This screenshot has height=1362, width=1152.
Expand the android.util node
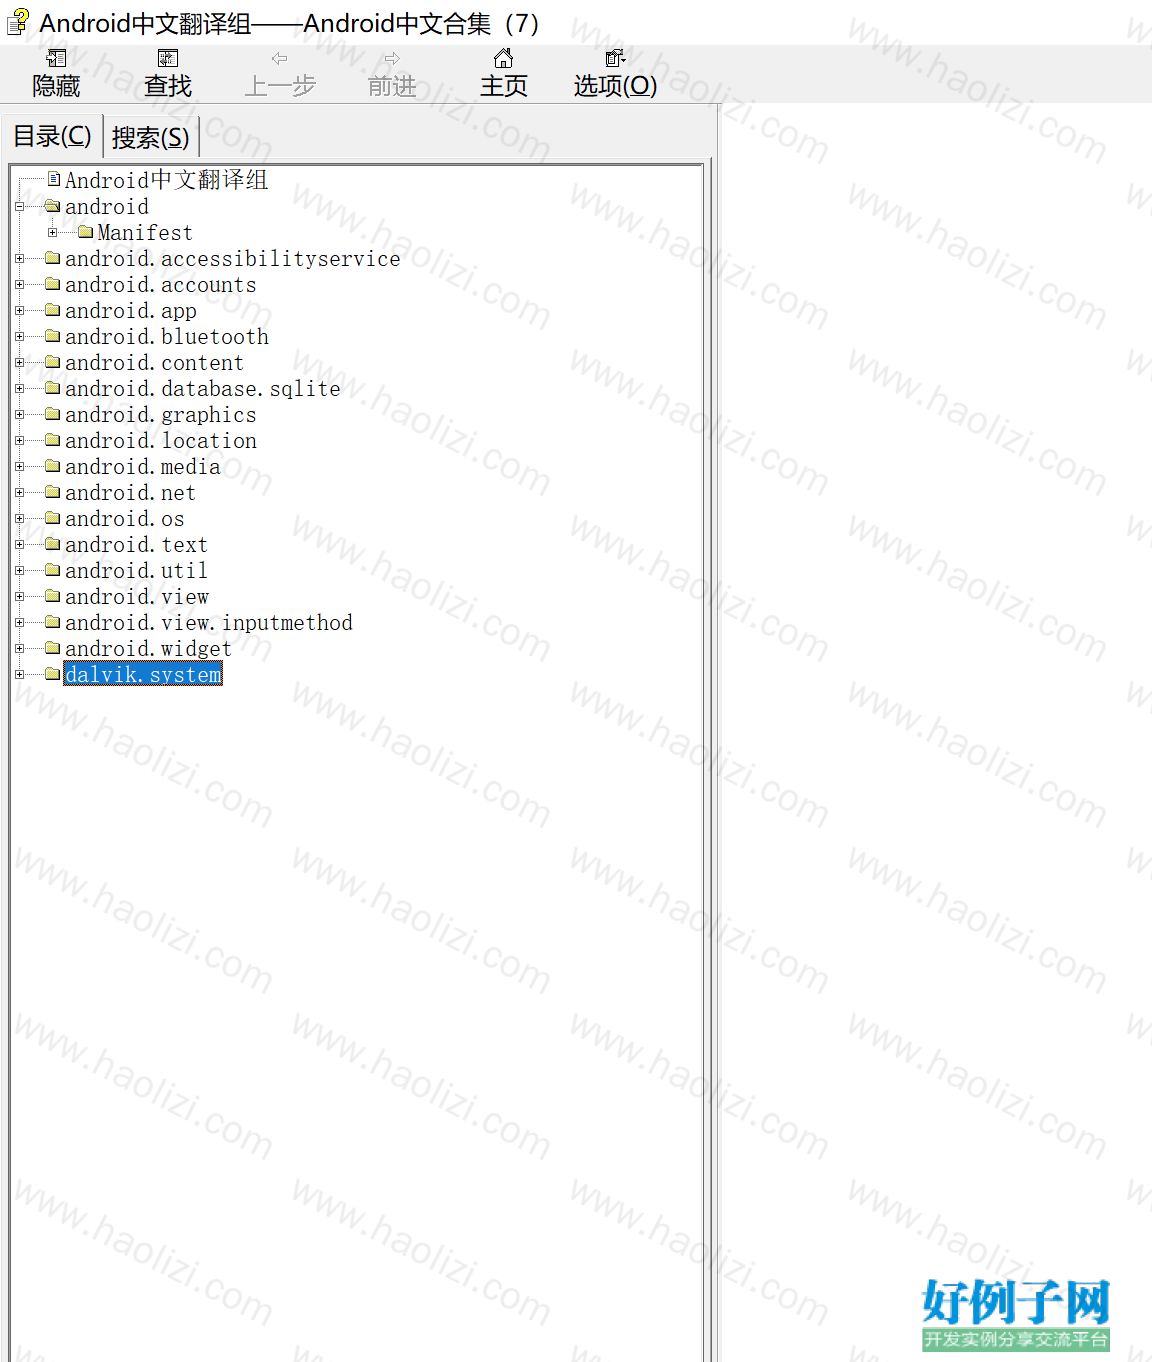click(19, 571)
